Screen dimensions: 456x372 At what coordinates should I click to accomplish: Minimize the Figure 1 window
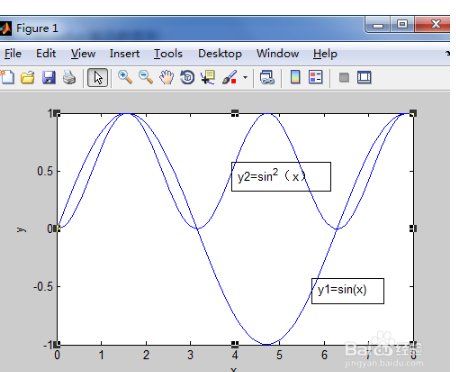[x=378, y=25]
